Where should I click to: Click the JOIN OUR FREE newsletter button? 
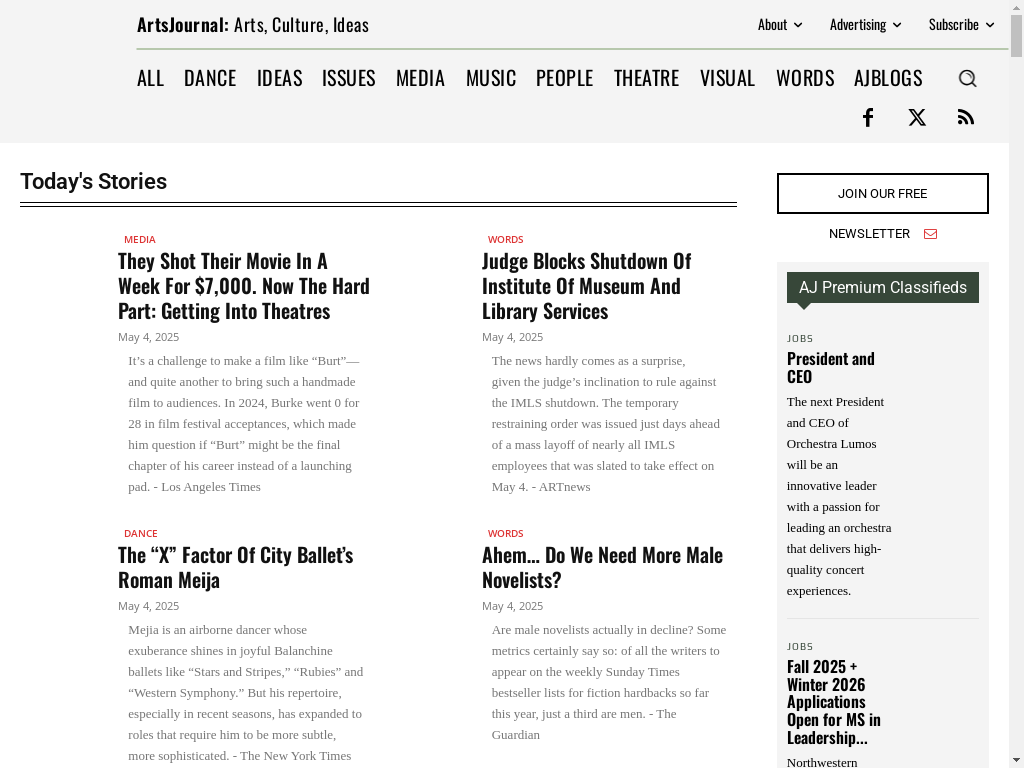[882, 193]
